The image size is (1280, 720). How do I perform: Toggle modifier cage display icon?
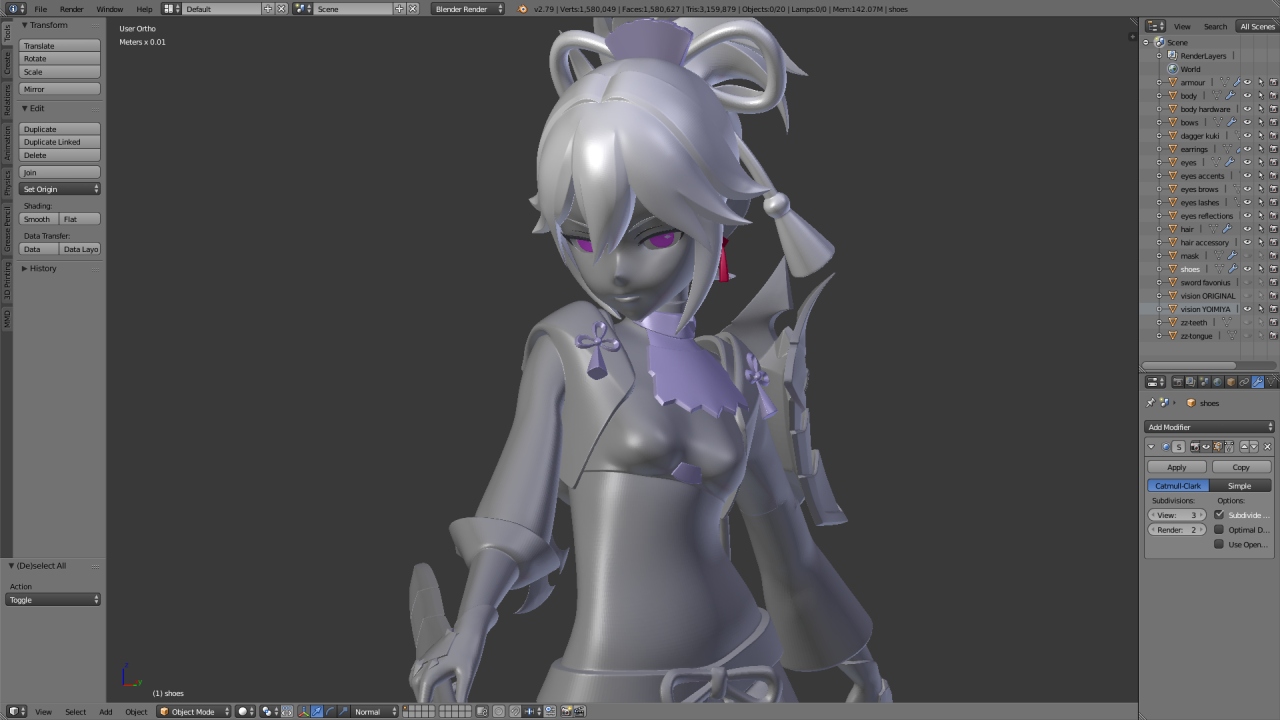pos(1229,446)
